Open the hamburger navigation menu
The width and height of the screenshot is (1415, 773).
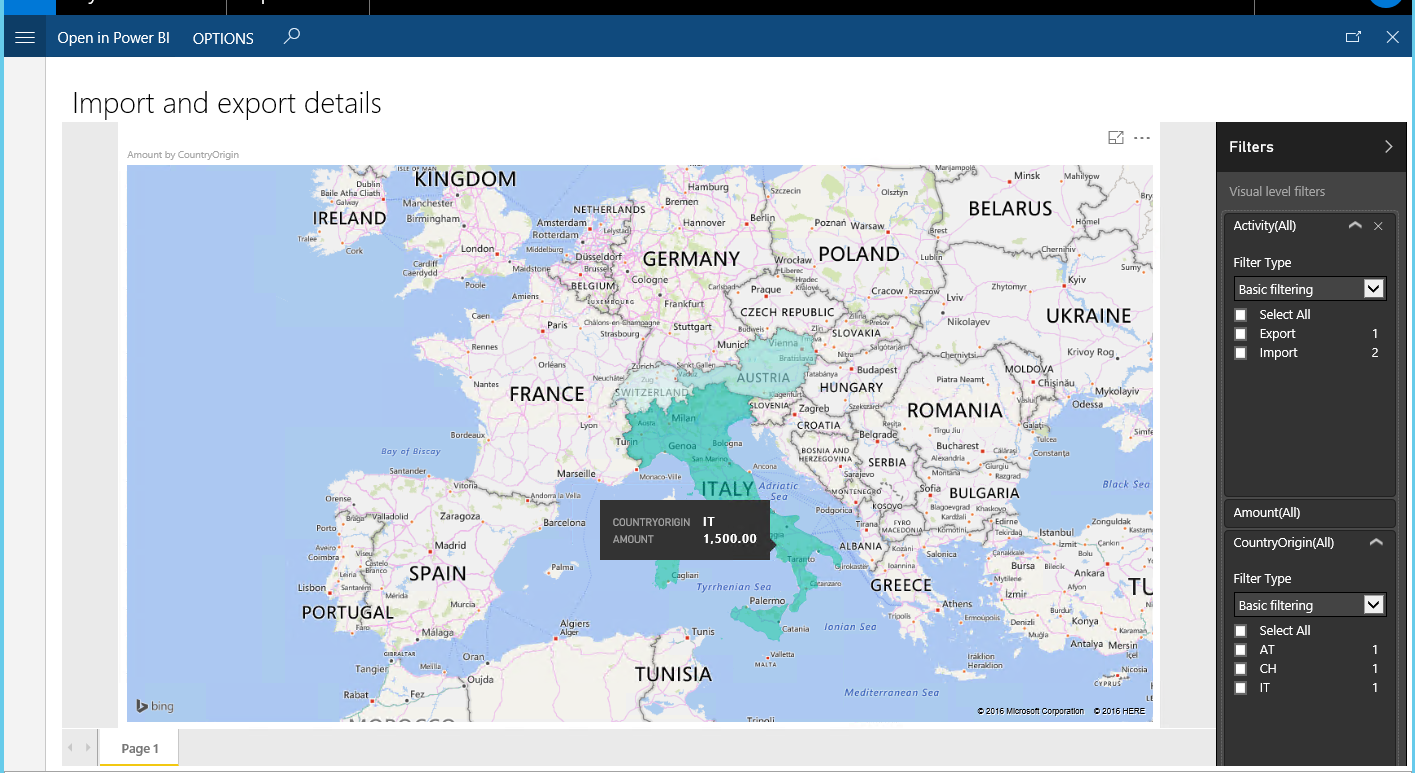tap(26, 38)
